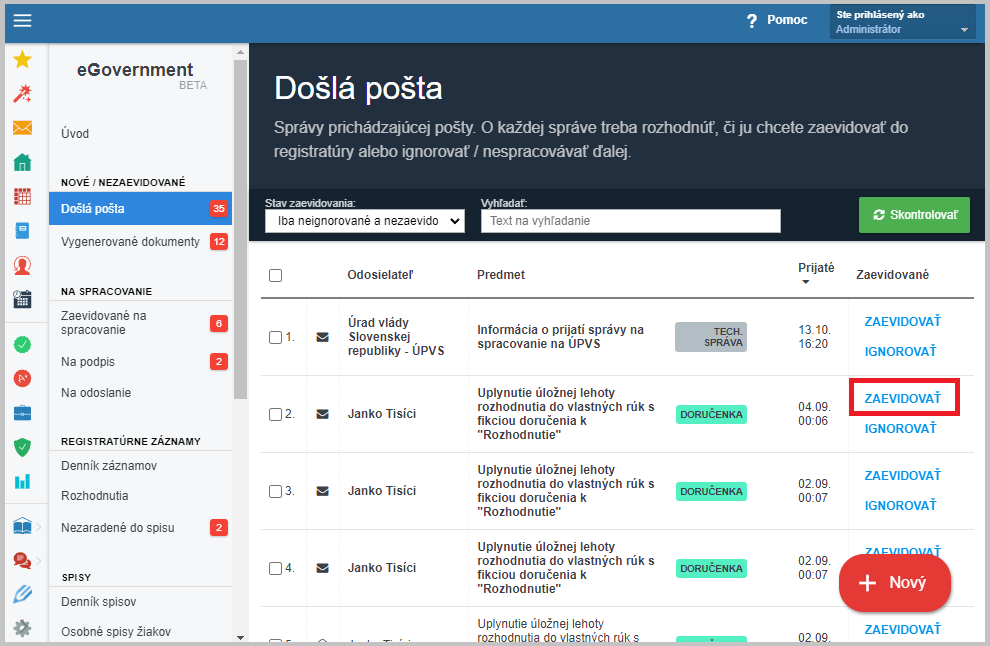The height and width of the screenshot is (646, 990).
Task: Click envelope icon in row 2
Action: pos(322,414)
